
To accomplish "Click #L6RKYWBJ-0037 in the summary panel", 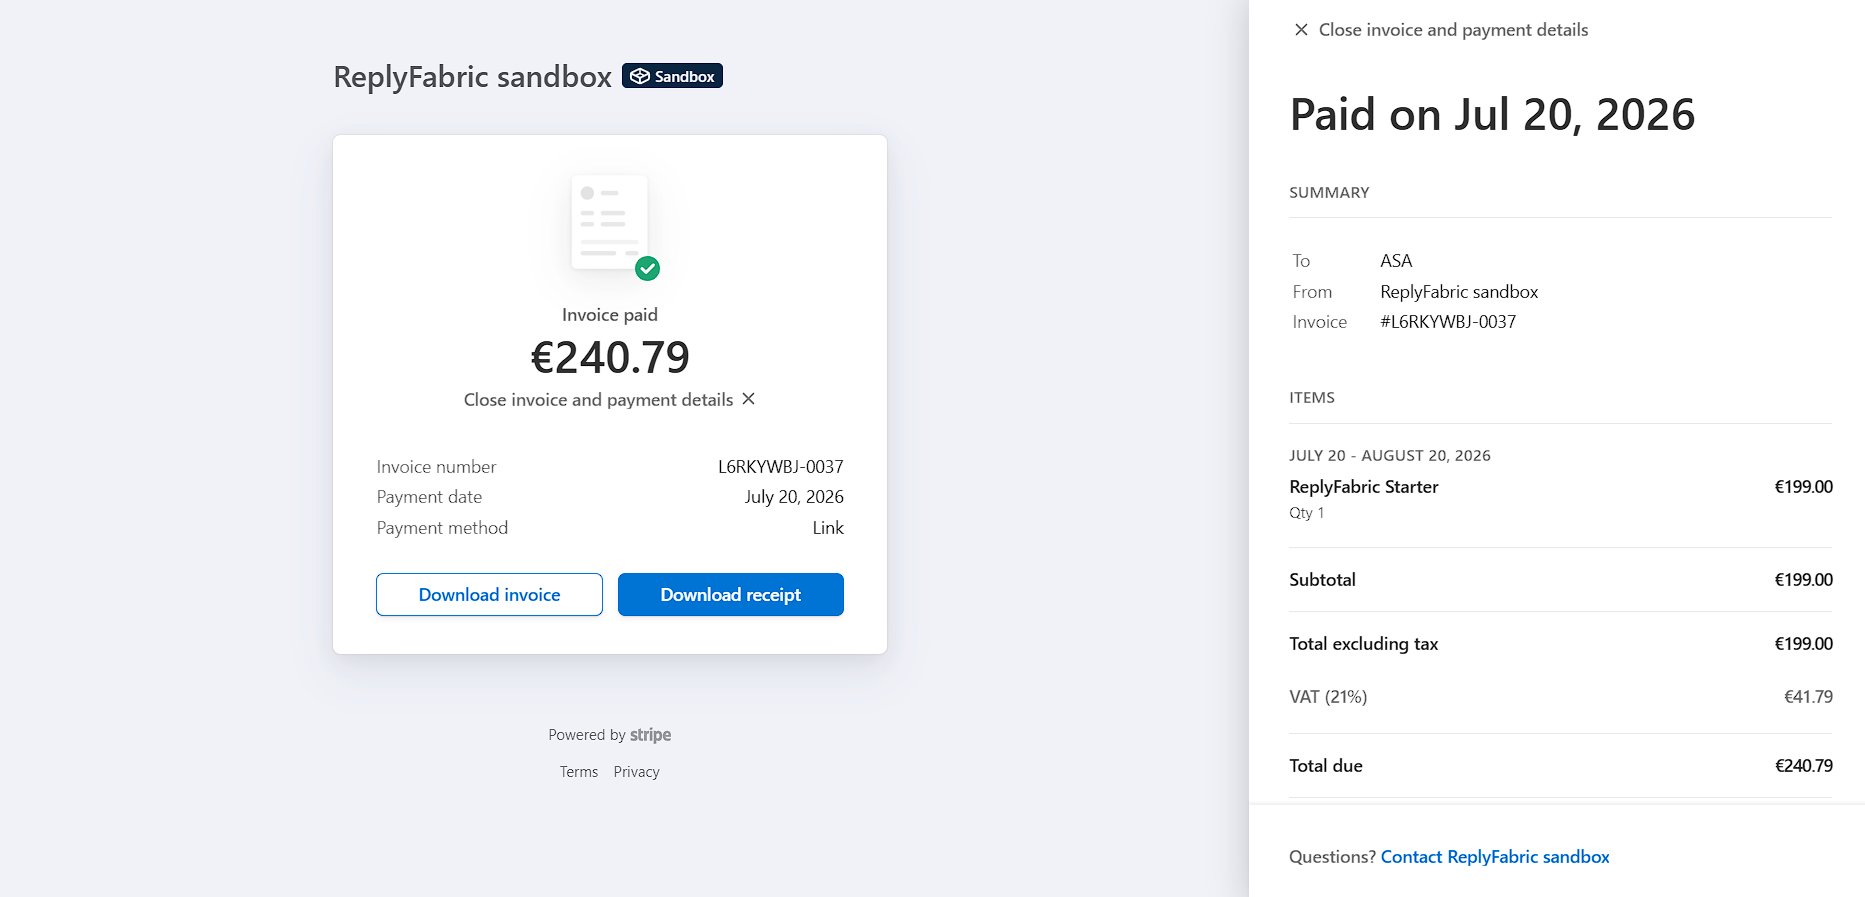I will coord(1448,322).
